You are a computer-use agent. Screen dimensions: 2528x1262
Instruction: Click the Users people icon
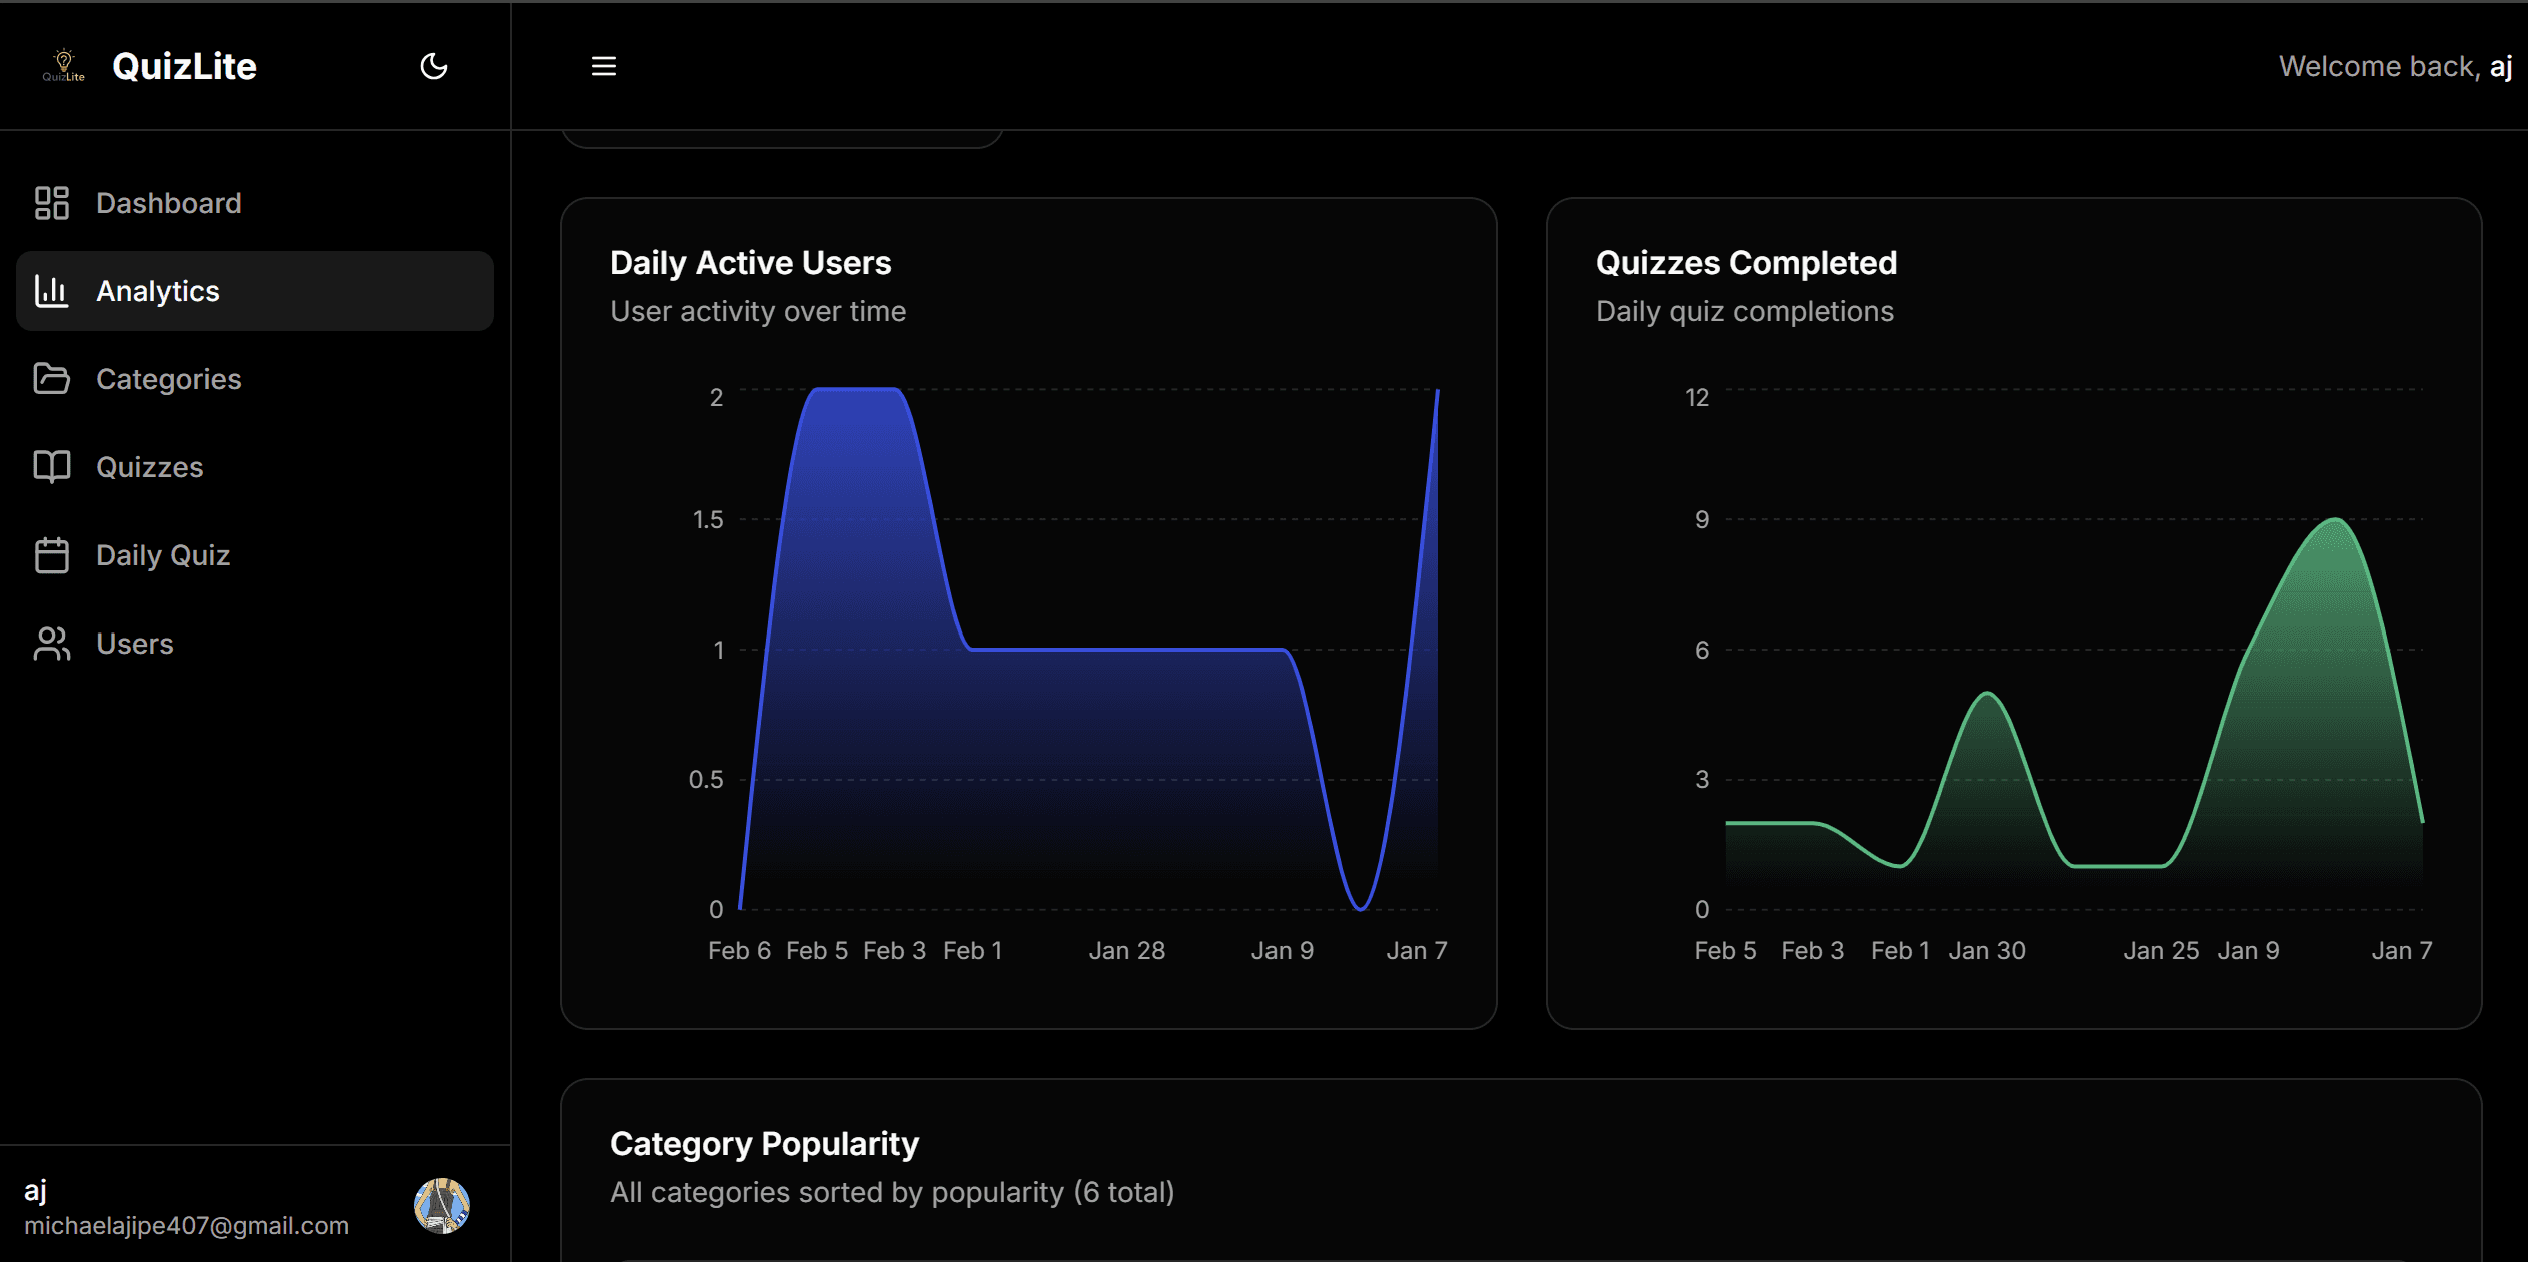[x=51, y=644]
